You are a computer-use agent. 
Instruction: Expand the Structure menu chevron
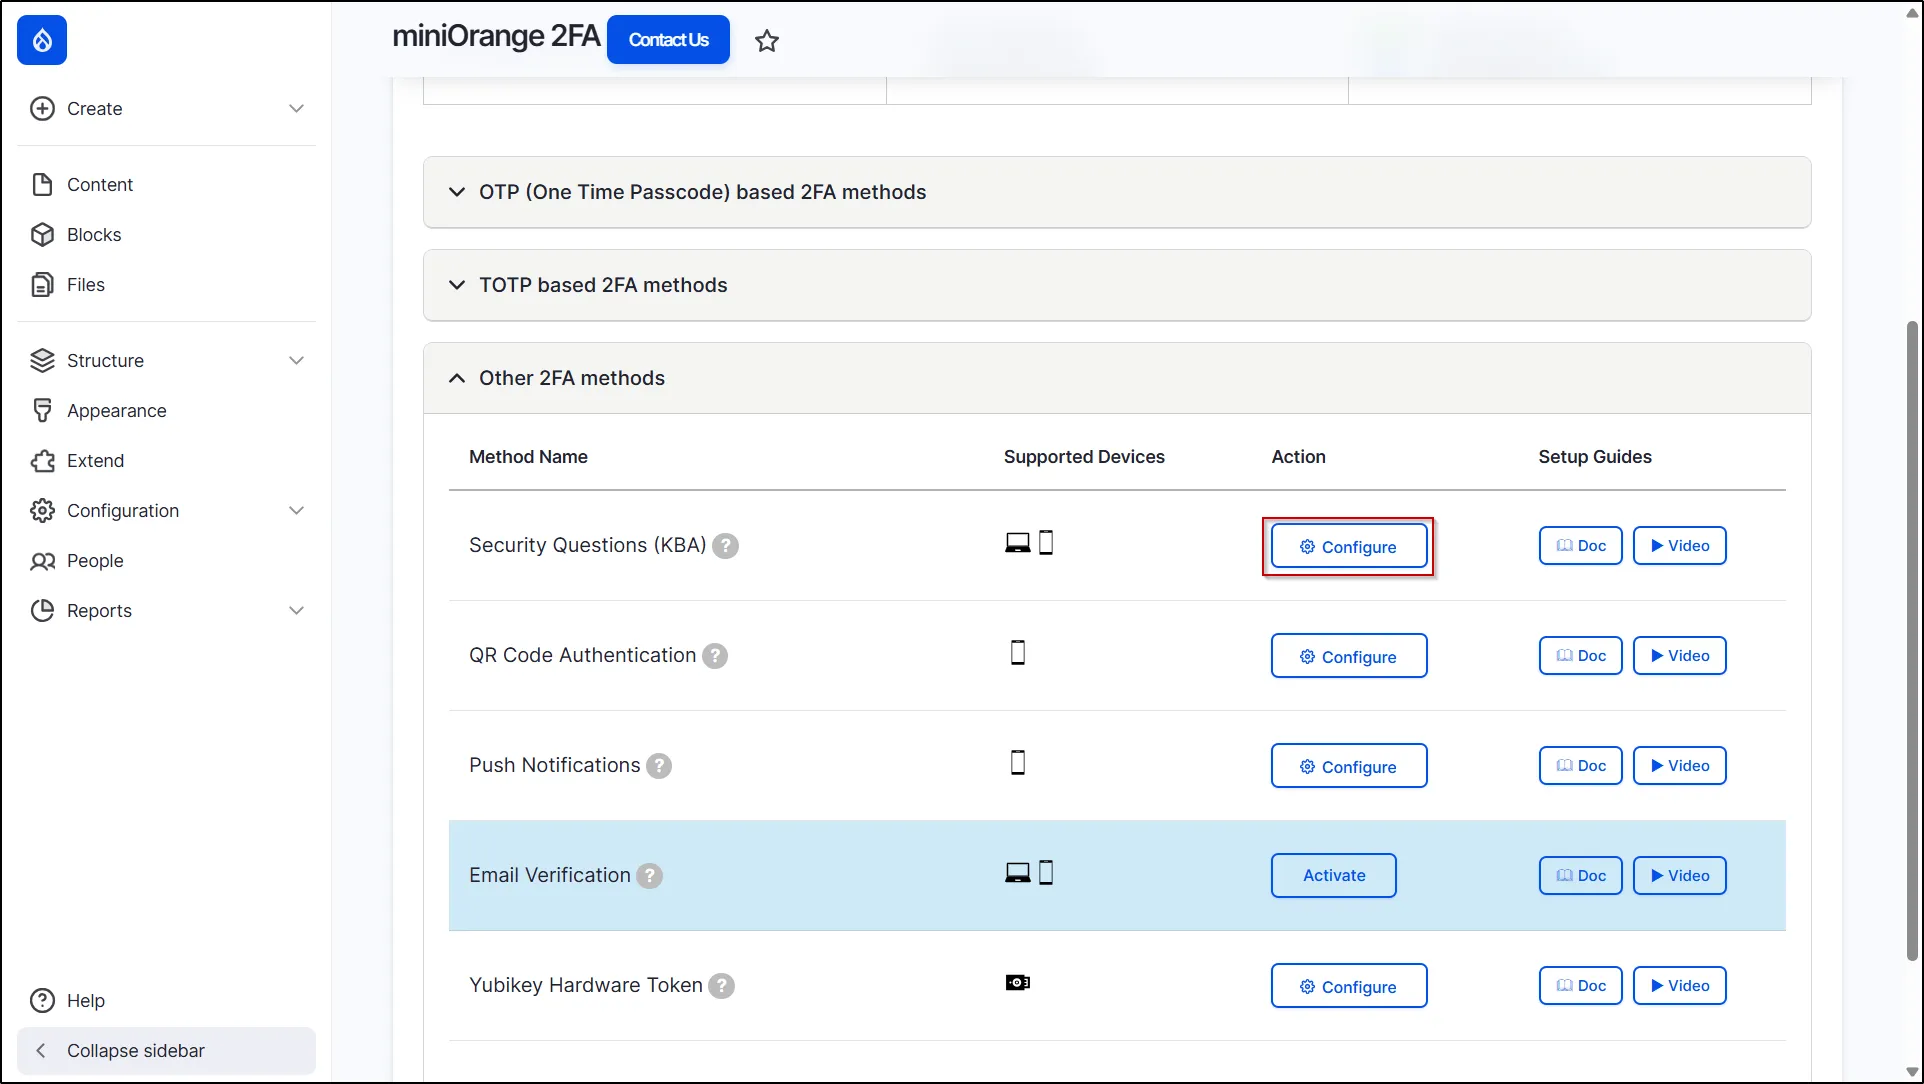[x=296, y=360]
